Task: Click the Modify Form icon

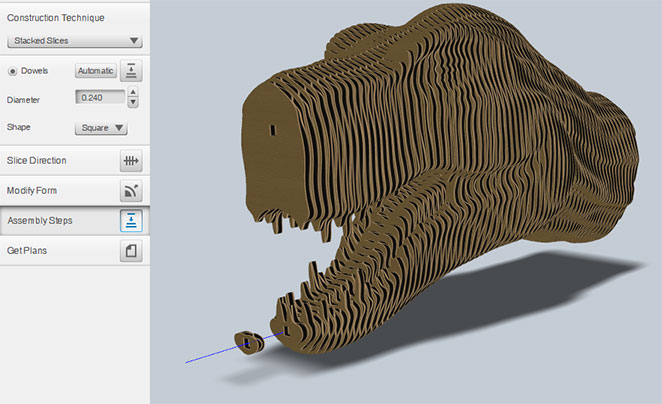Action: (131, 191)
